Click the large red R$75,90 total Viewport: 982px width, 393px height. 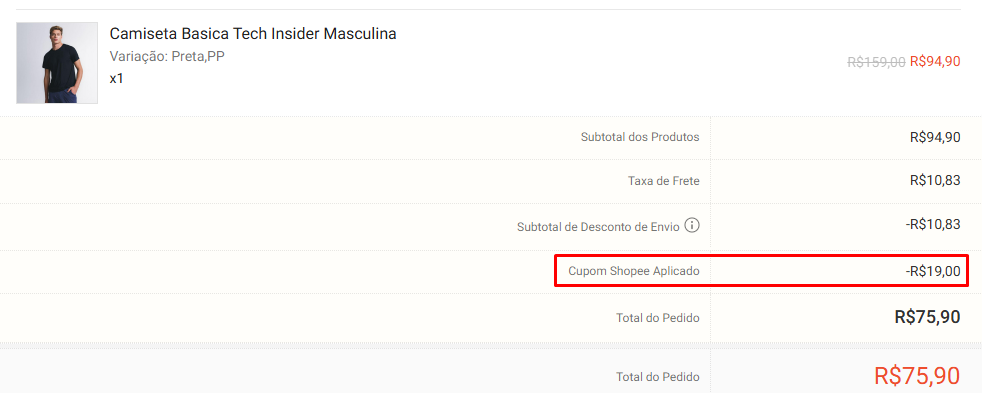[x=917, y=375]
